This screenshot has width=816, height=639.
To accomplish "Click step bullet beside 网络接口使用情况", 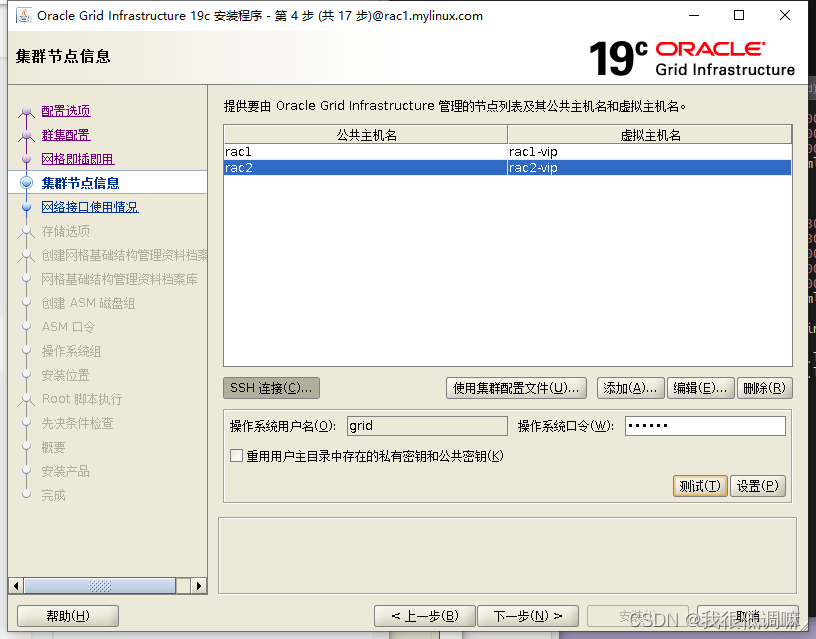I will click(26, 207).
